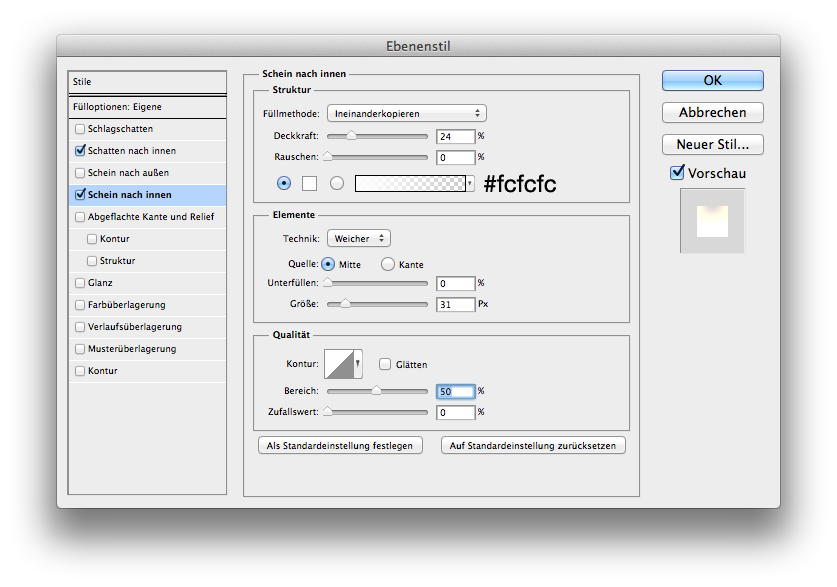
Task: Click the Größe input field
Action: tap(455, 304)
